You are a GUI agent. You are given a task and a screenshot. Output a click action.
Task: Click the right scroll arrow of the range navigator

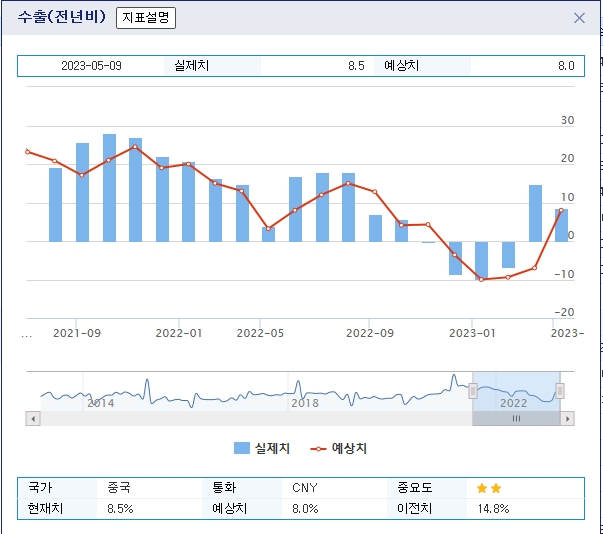pos(567,418)
